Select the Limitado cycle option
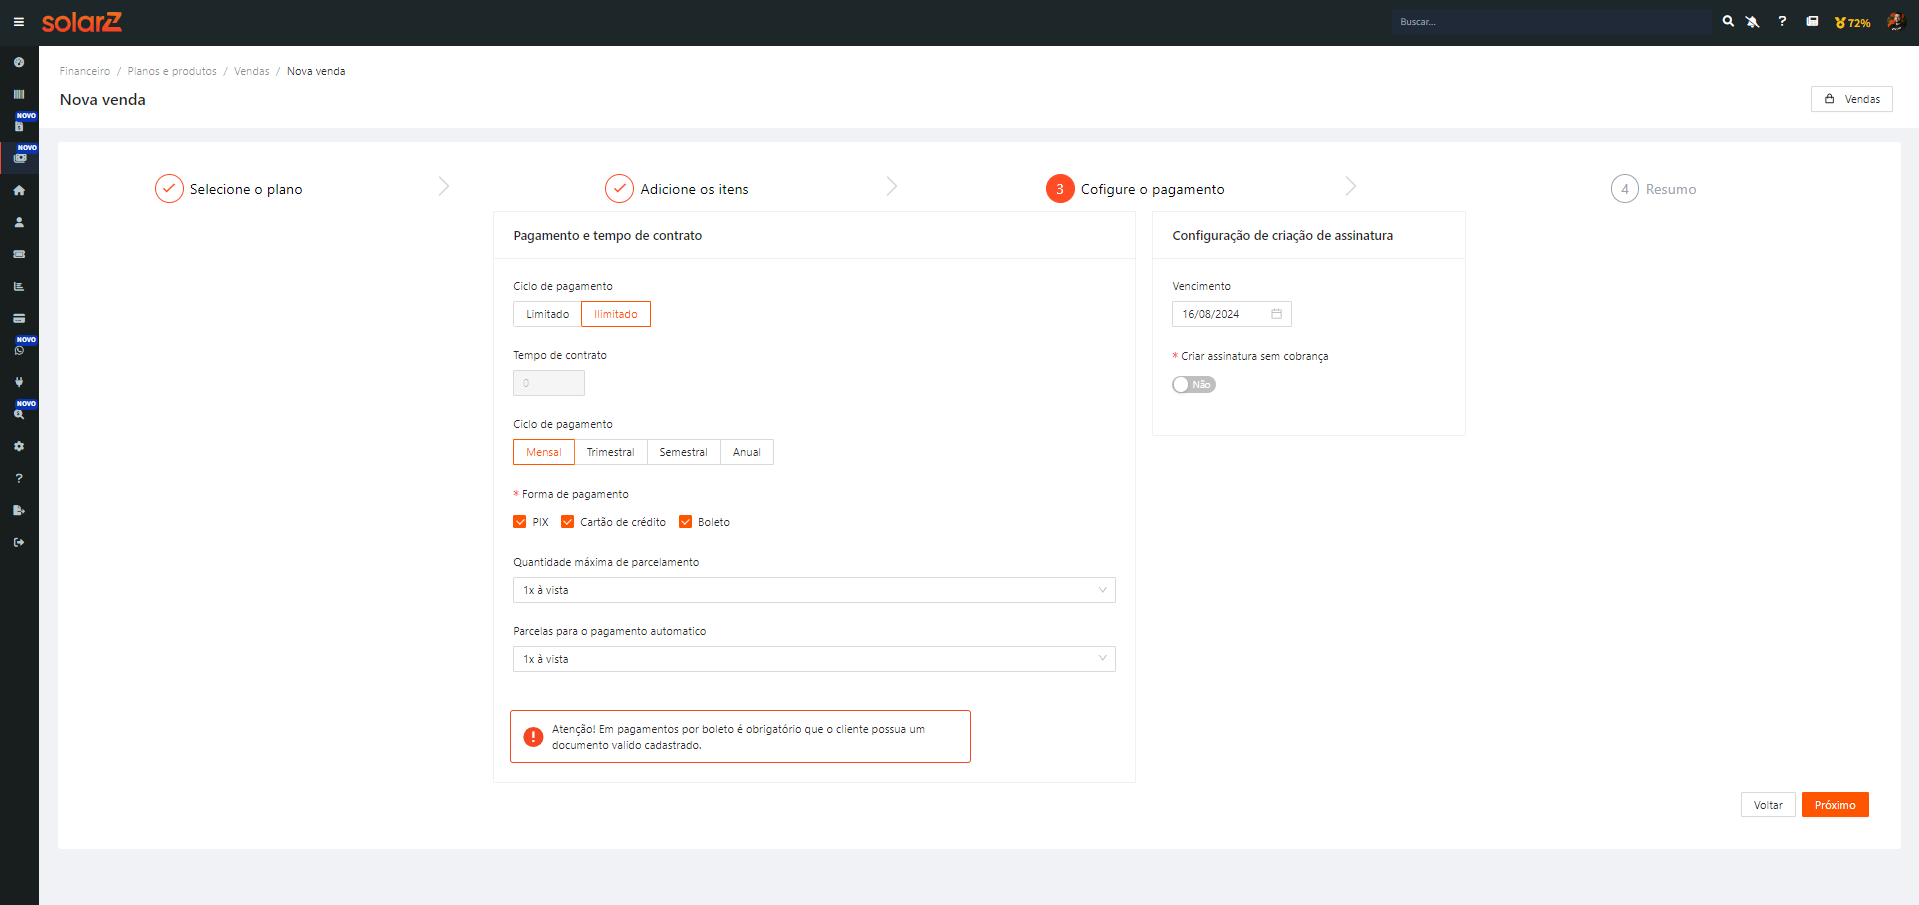Image resolution: width=1919 pixels, height=905 pixels. 547,314
